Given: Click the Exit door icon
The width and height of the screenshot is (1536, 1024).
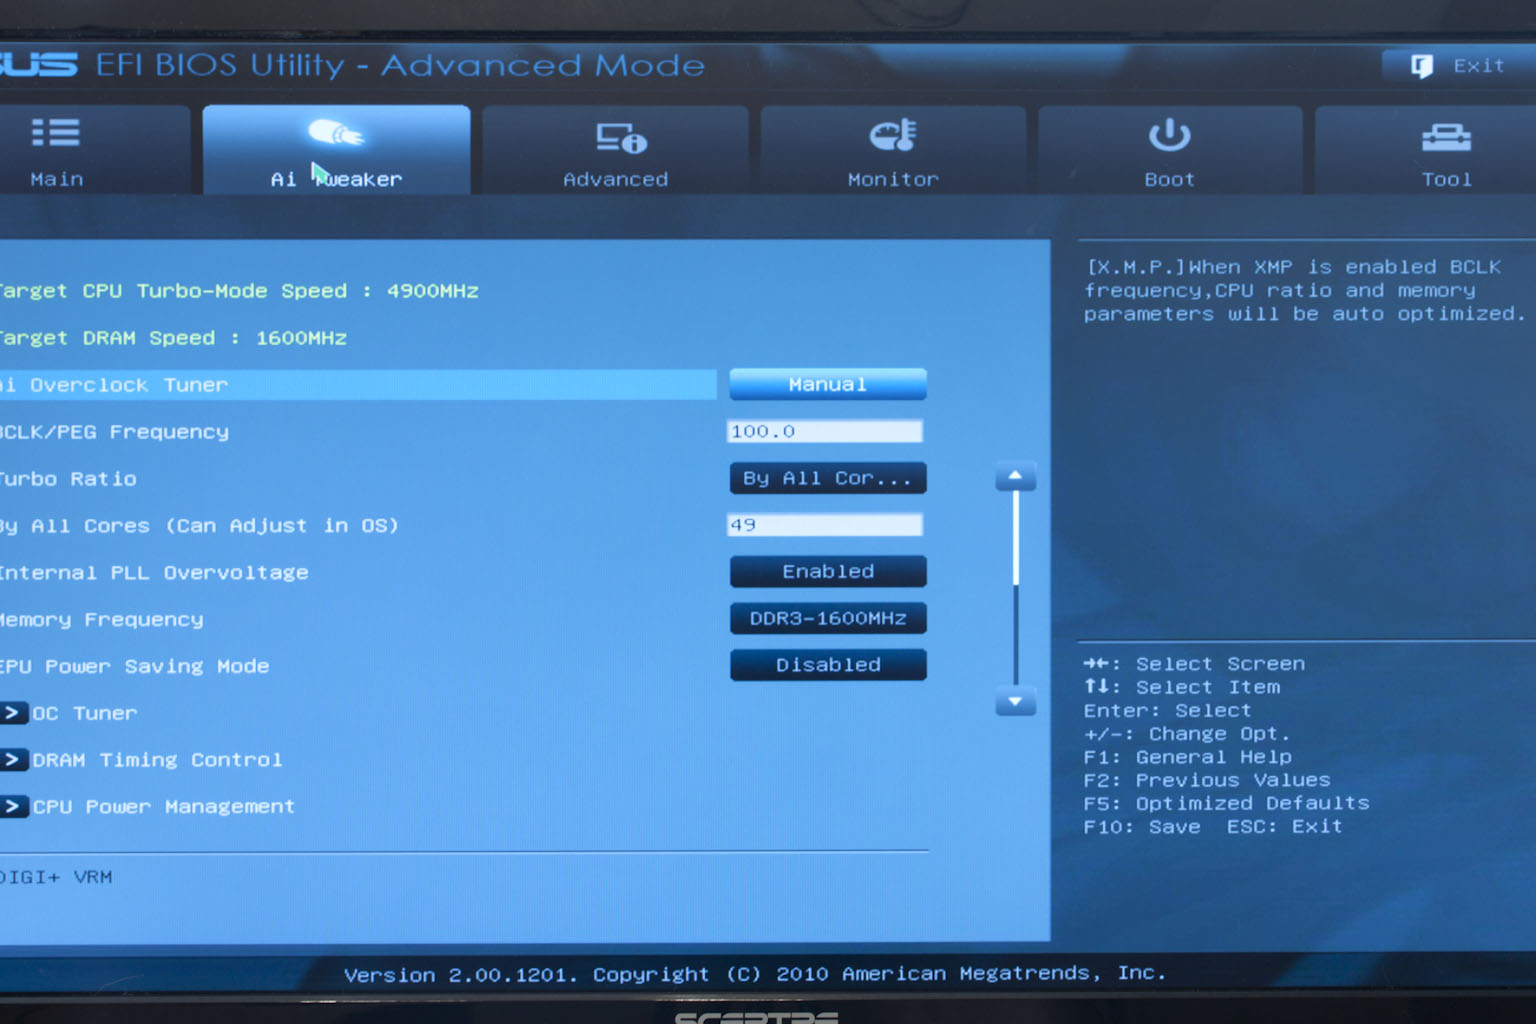Looking at the screenshot, I should pyautogui.click(x=1422, y=66).
